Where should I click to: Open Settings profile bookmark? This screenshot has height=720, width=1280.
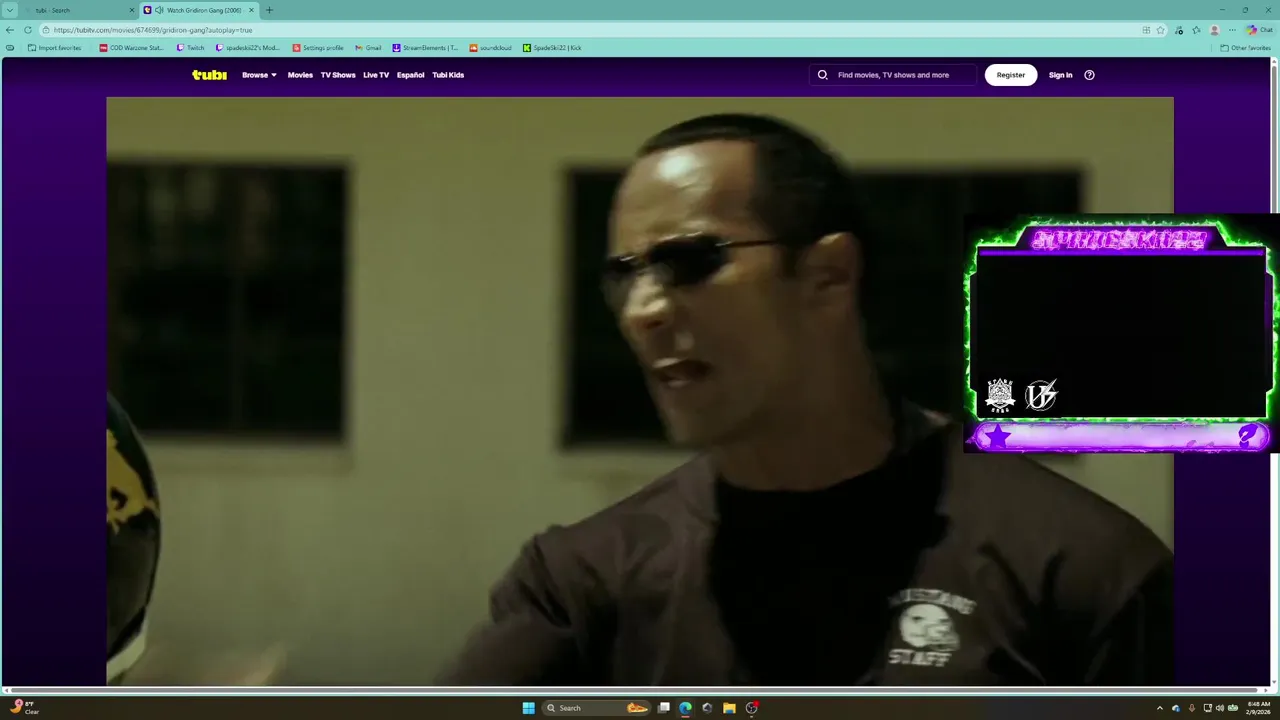click(318, 48)
